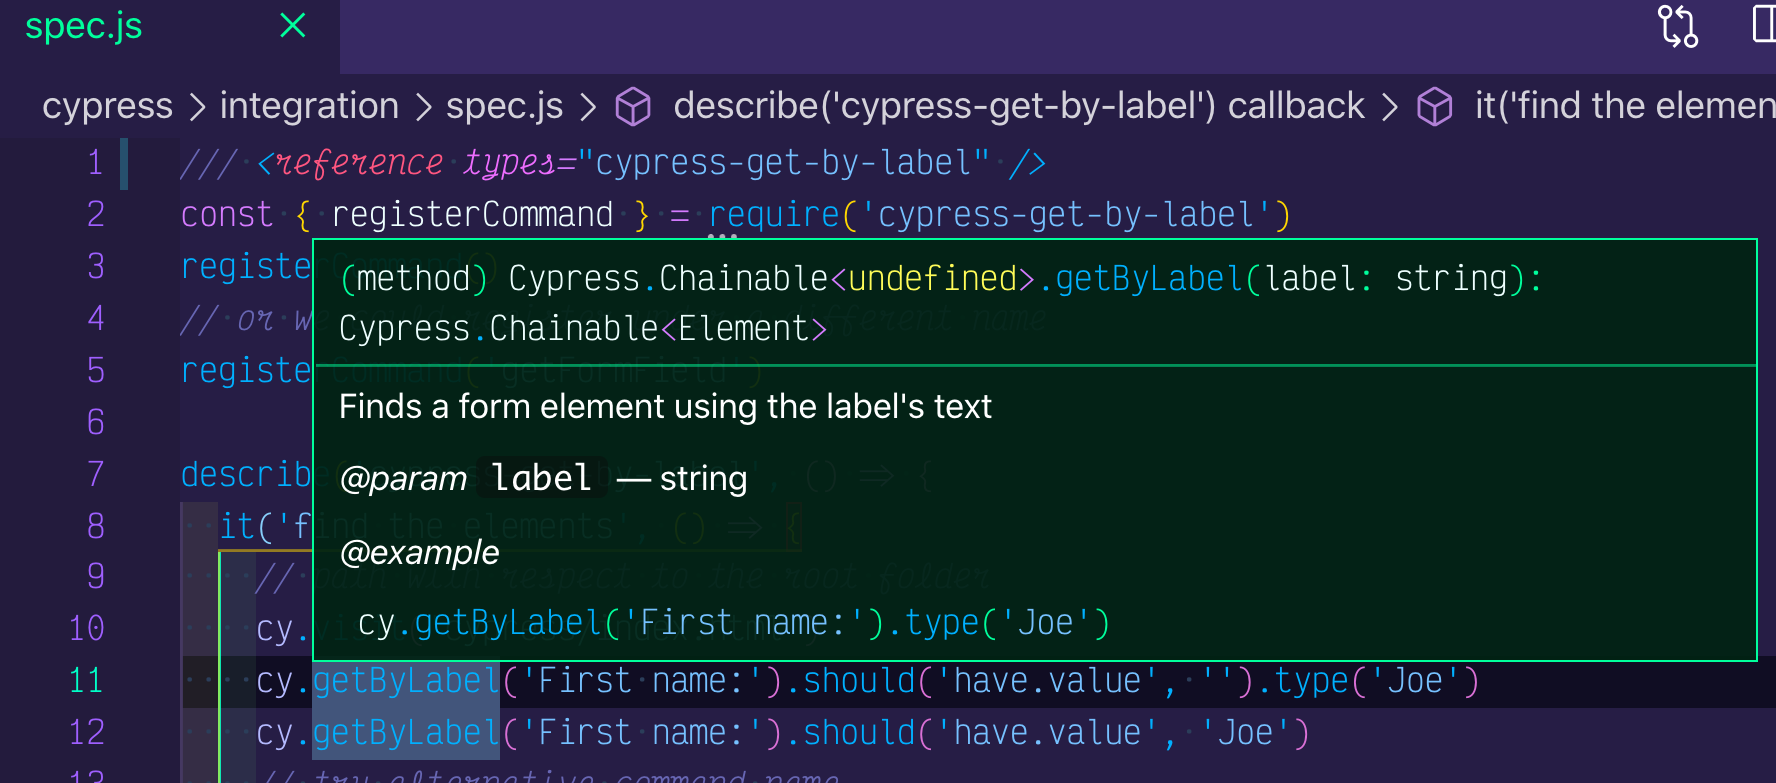Click line number 12 in gutter
The image size is (1776, 783).
(x=87, y=733)
